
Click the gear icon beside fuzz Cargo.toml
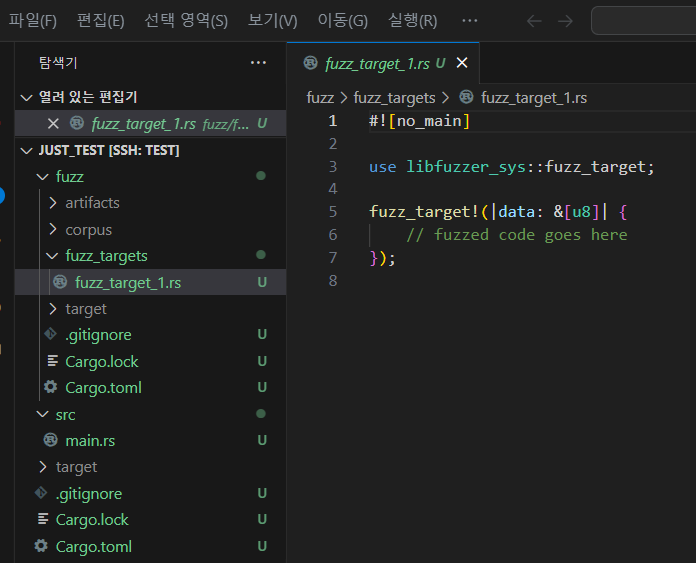point(51,388)
